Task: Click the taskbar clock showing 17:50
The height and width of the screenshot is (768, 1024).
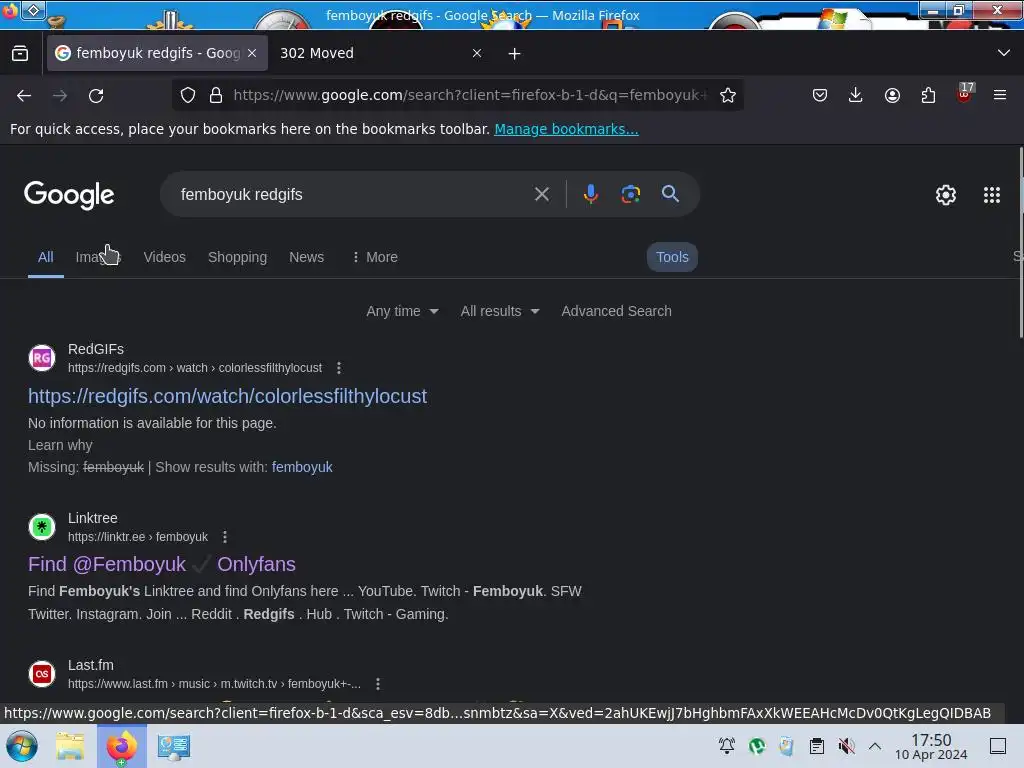Action: click(x=931, y=746)
